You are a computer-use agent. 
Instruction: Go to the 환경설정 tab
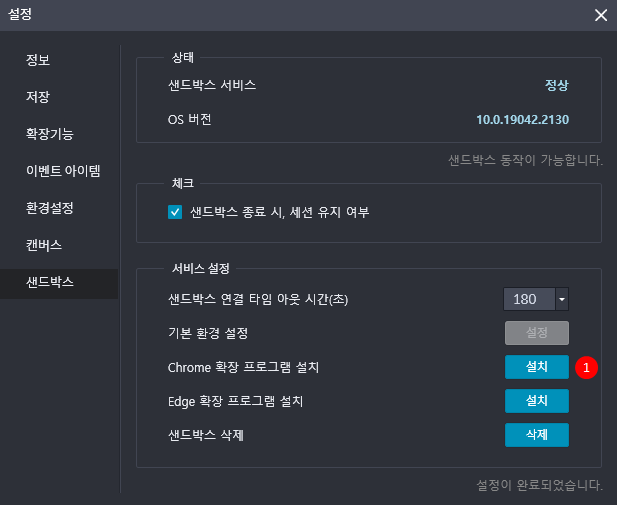(x=50, y=208)
